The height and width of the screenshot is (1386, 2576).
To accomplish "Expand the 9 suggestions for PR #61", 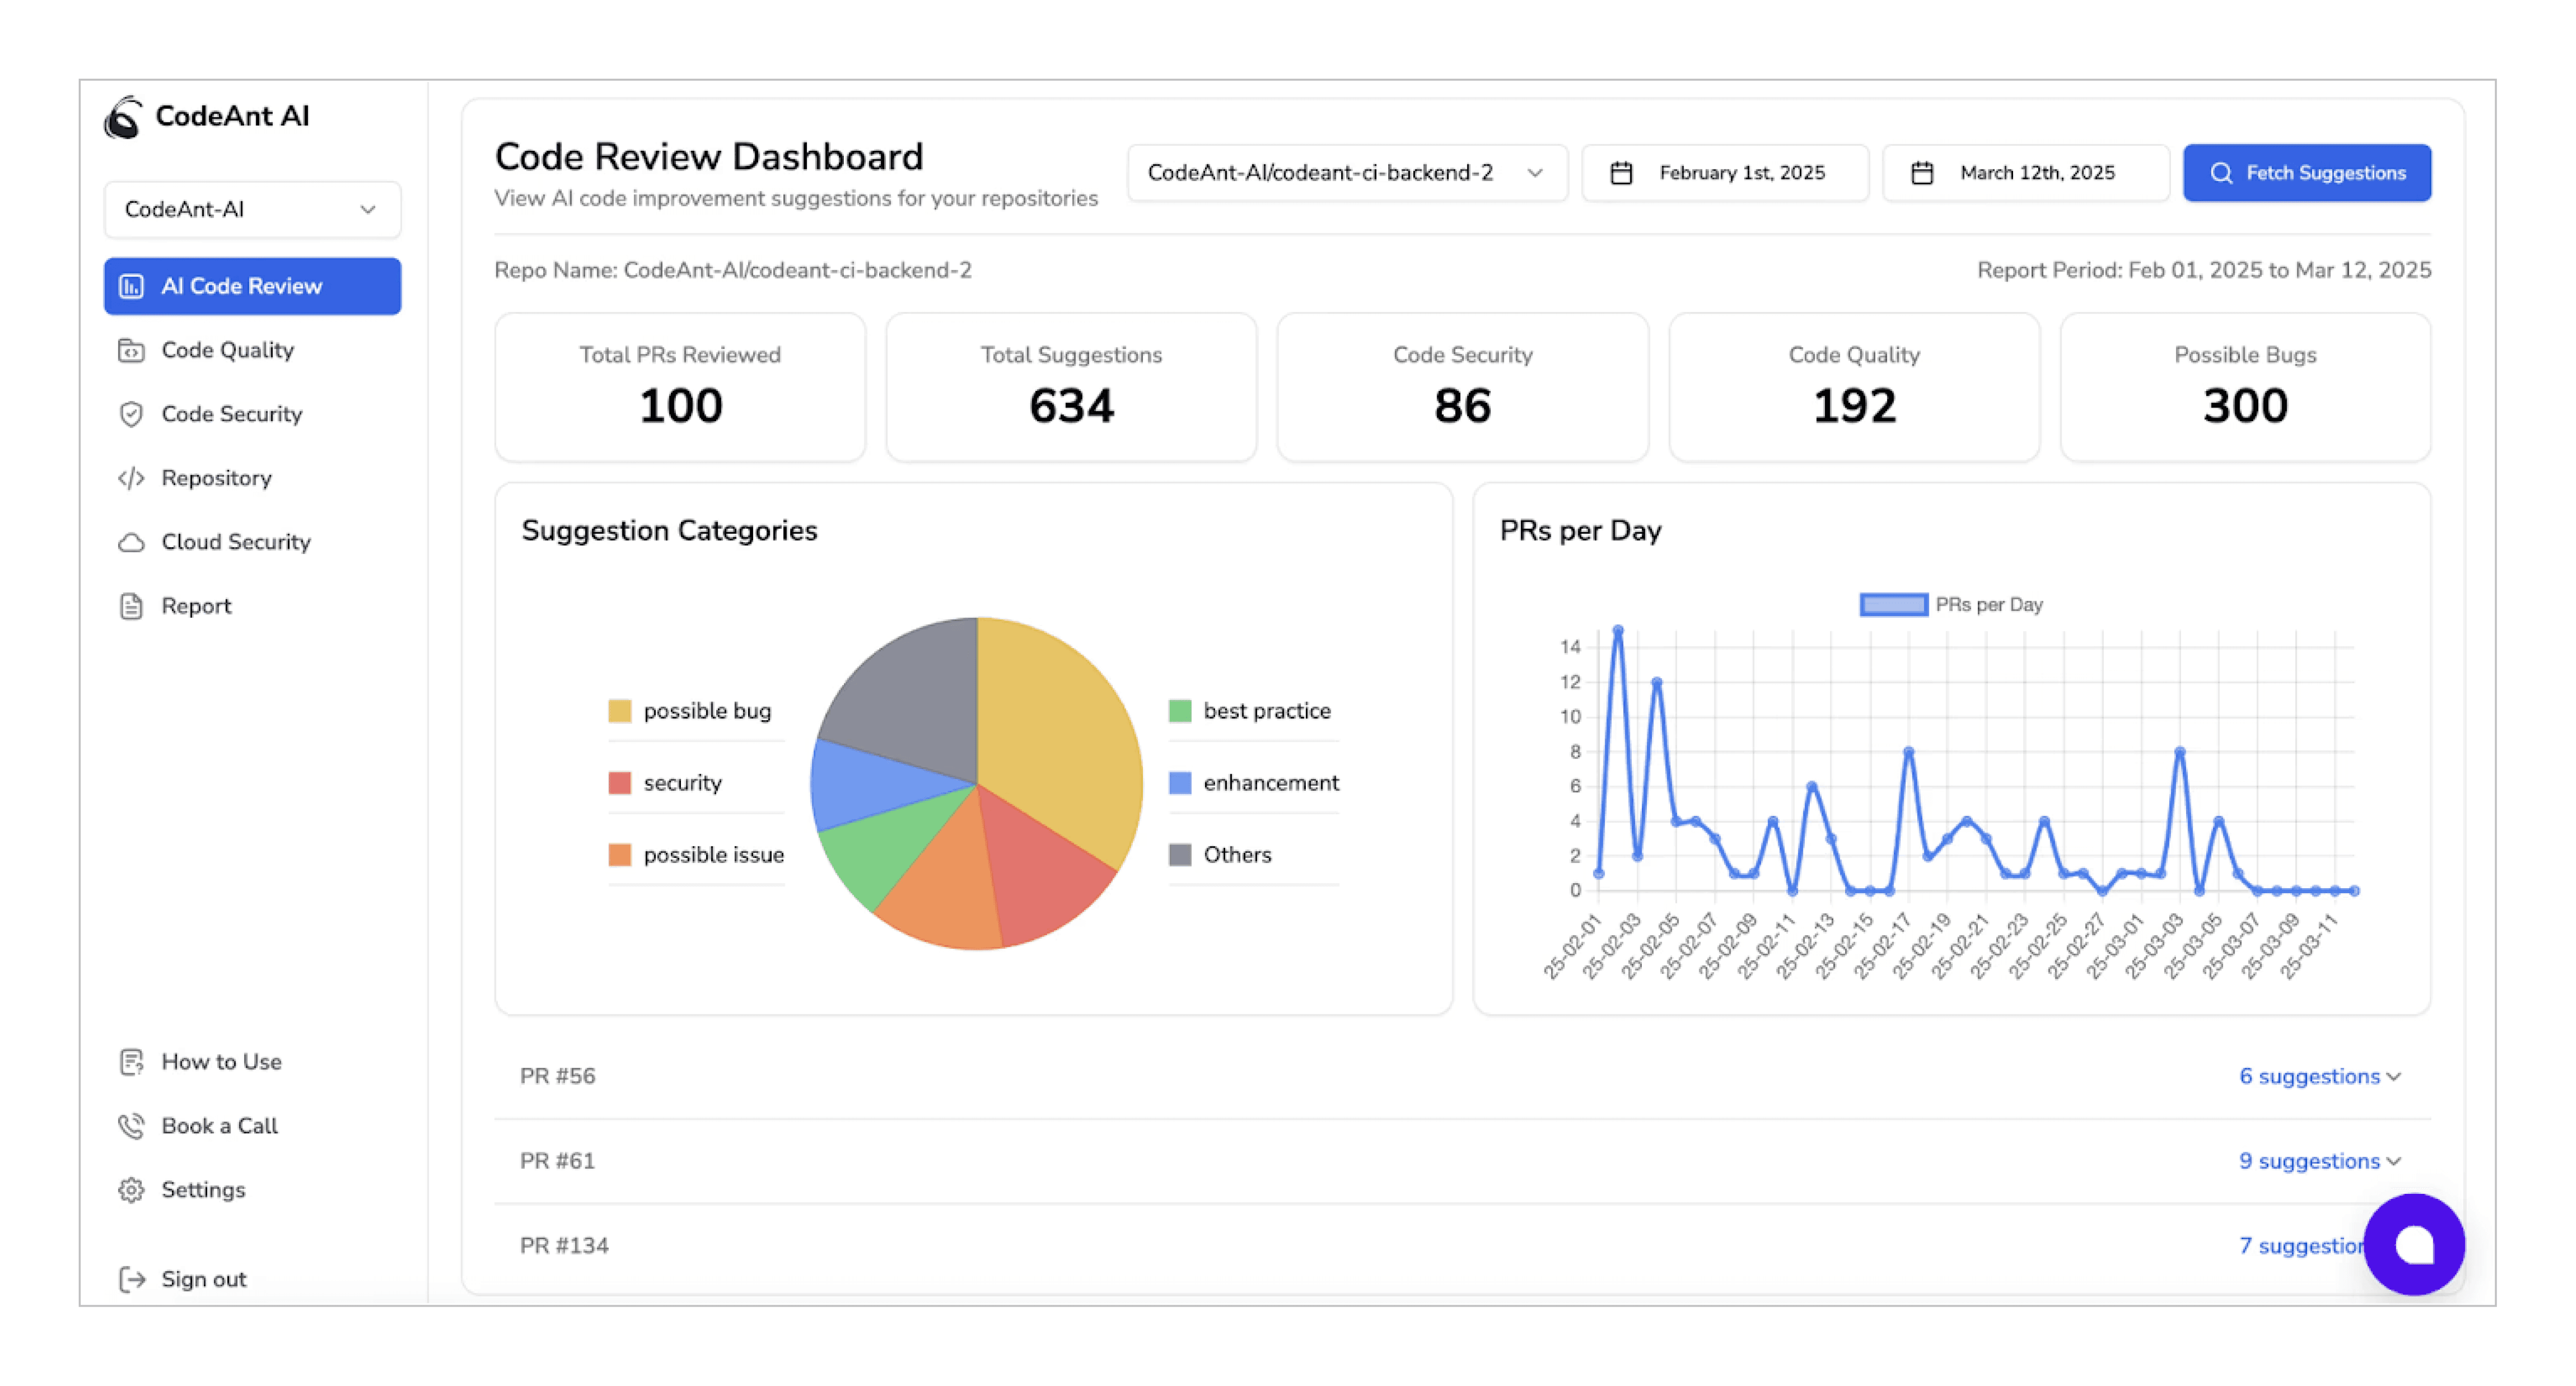I will click(2318, 1160).
